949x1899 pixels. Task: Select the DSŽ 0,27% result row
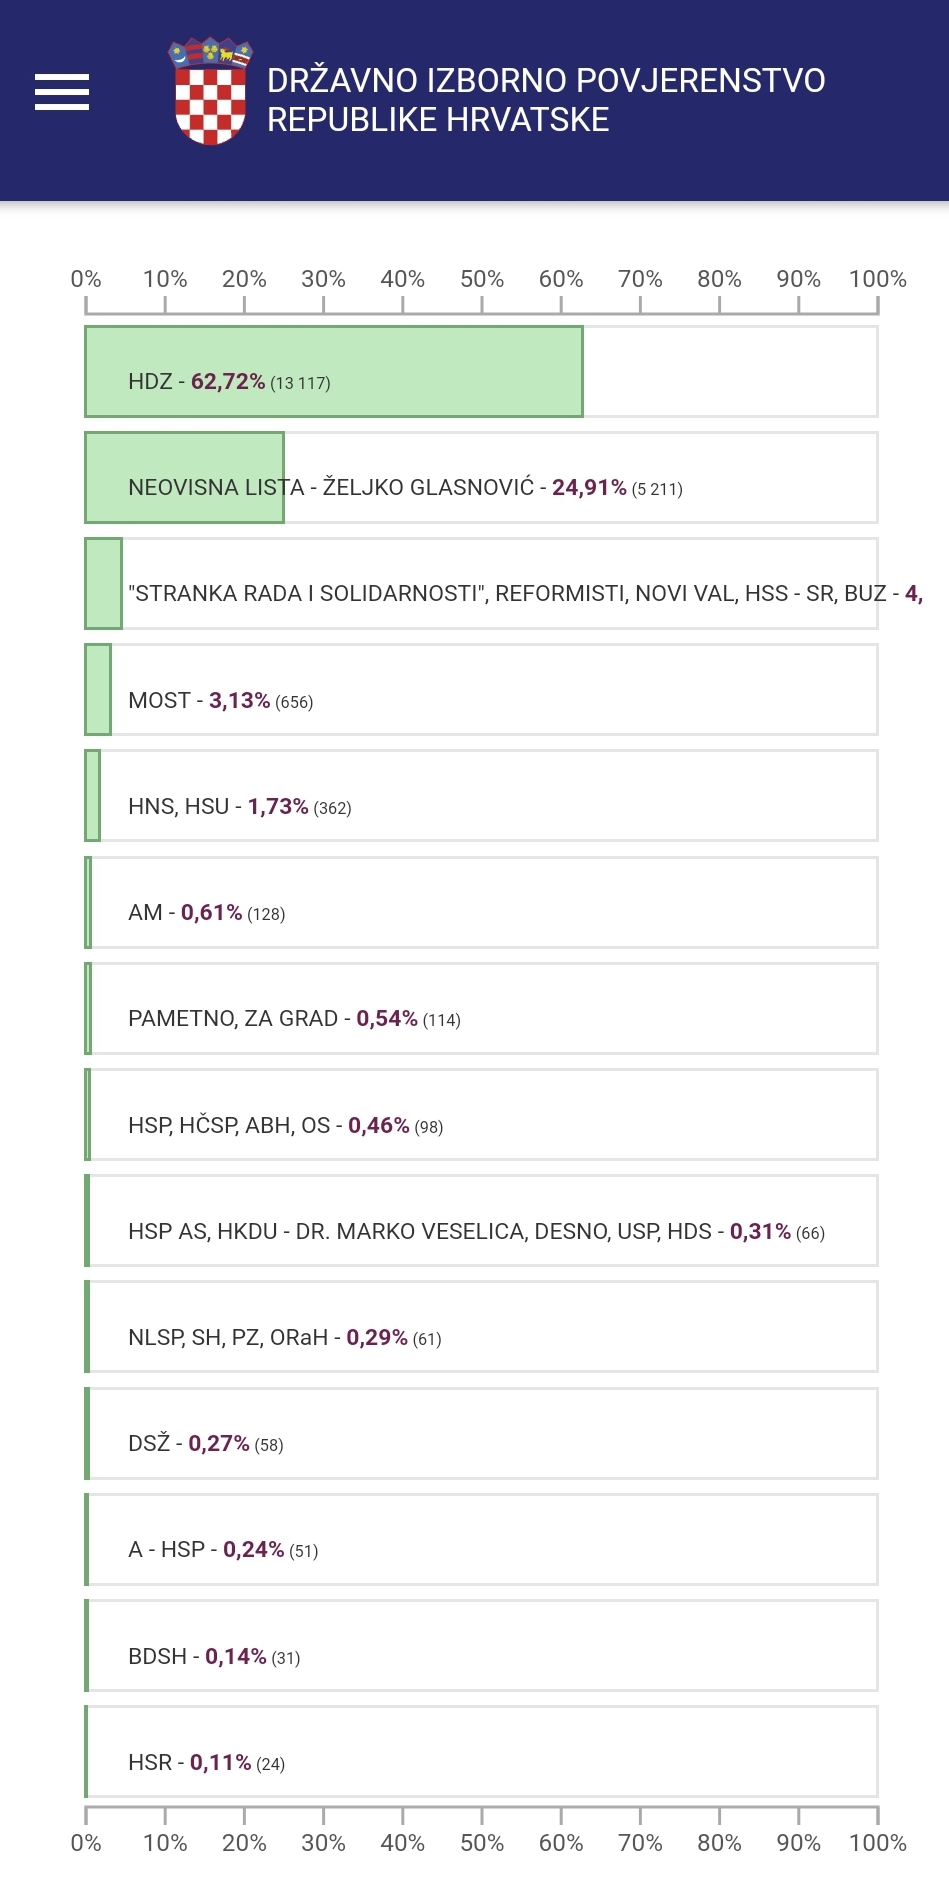click(x=481, y=1434)
